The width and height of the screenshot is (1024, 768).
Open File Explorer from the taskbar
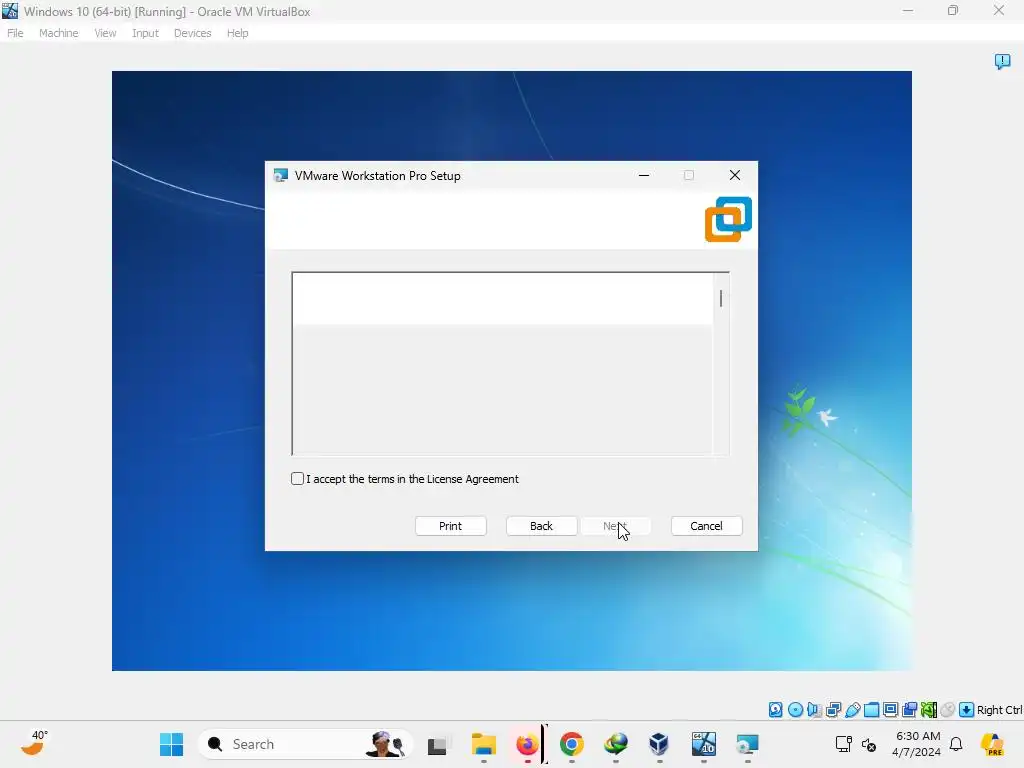click(484, 744)
